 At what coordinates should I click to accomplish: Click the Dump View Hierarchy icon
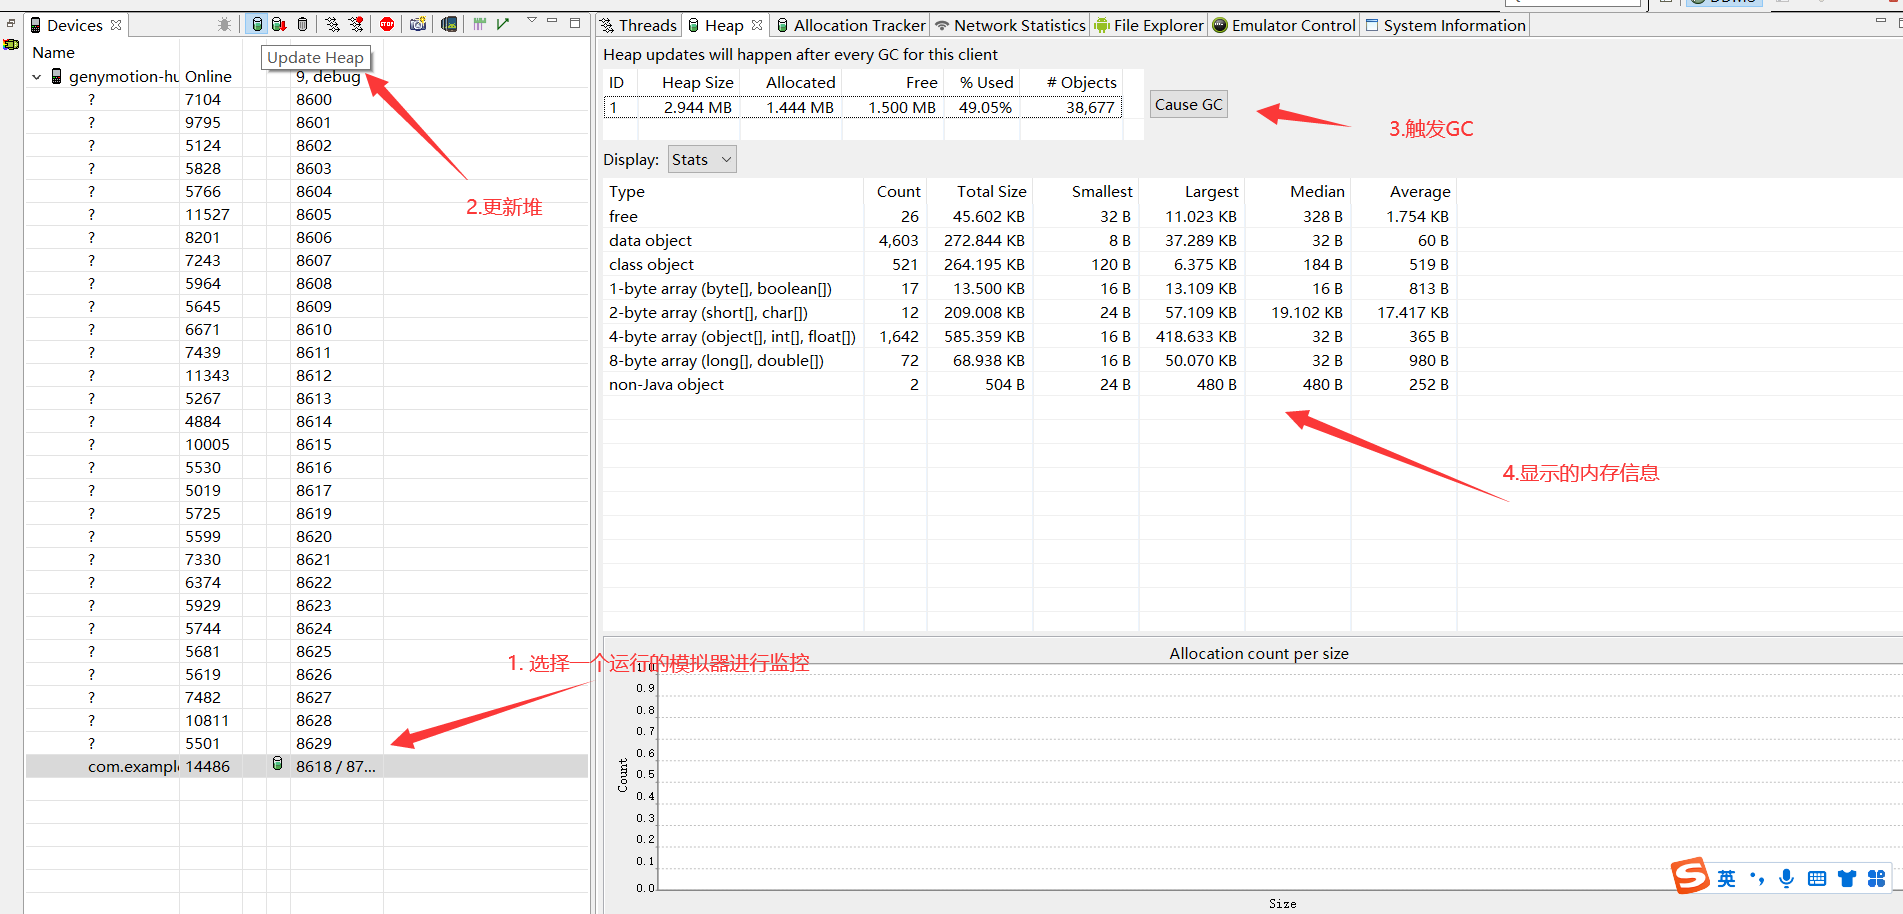pyautogui.click(x=449, y=24)
